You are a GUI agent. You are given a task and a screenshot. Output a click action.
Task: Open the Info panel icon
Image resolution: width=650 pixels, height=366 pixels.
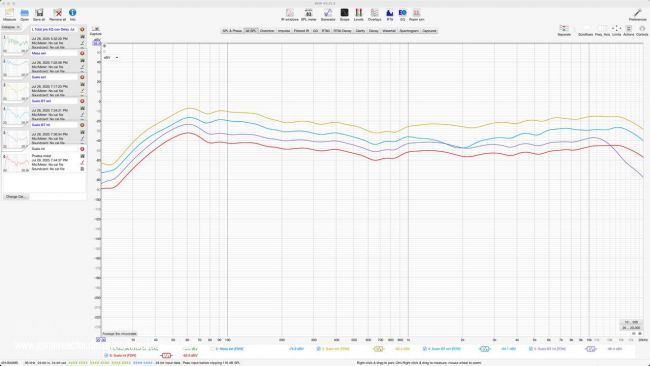click(73, 15)
